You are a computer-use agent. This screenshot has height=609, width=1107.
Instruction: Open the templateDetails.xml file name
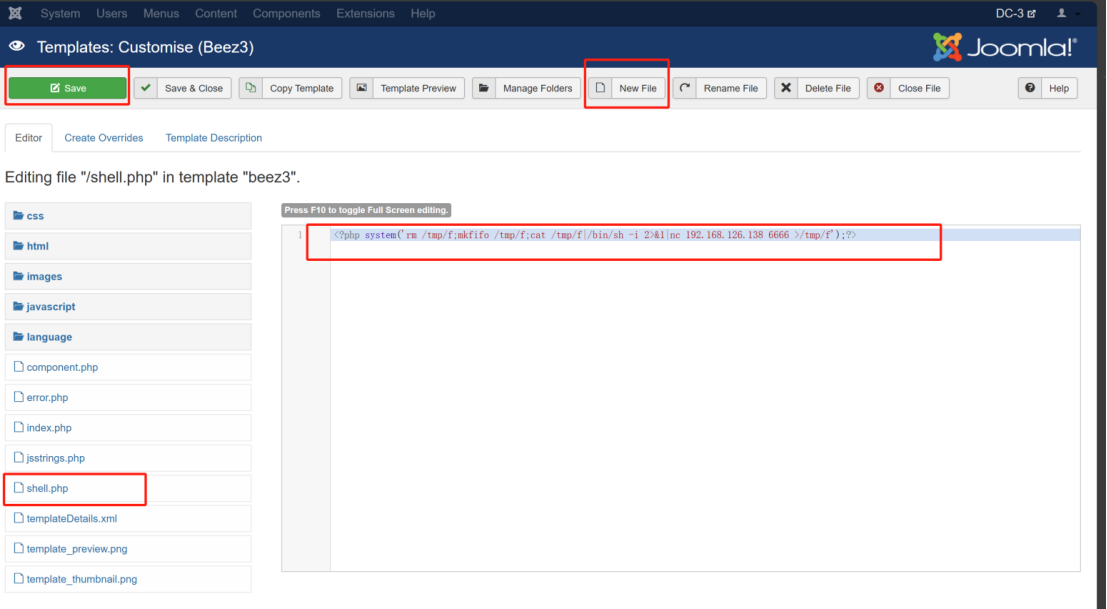(71, 519)
